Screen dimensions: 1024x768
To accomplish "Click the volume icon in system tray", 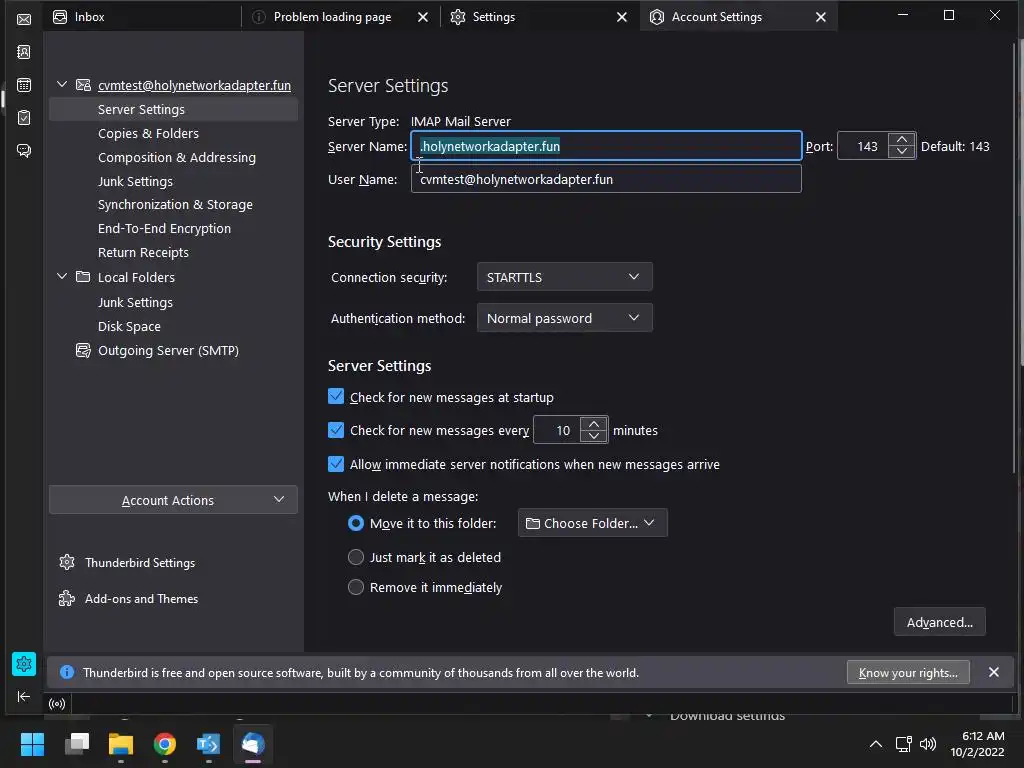I will [x=928, y=744].
